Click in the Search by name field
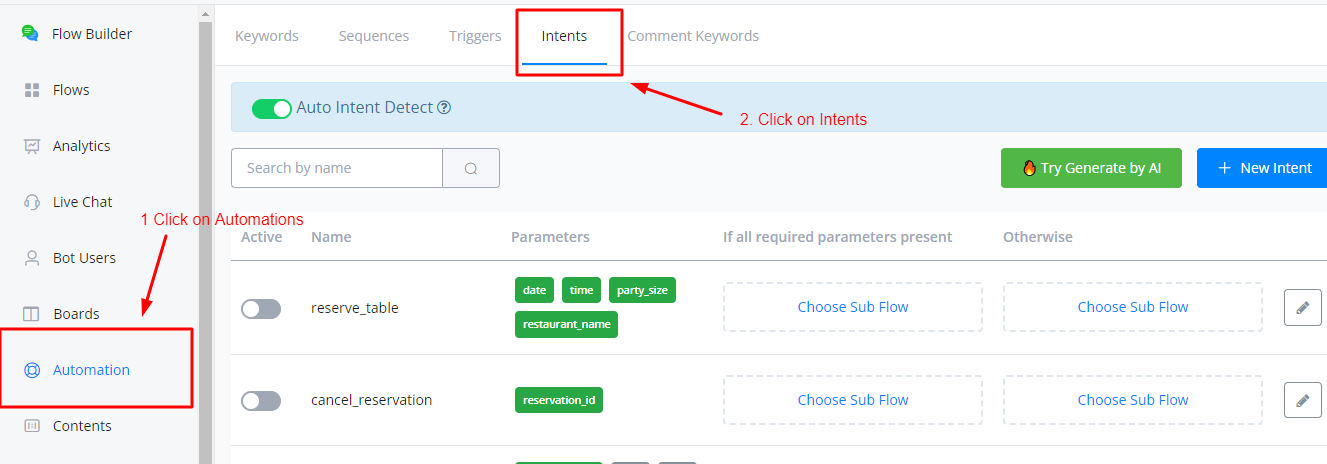 pos(337,168)
